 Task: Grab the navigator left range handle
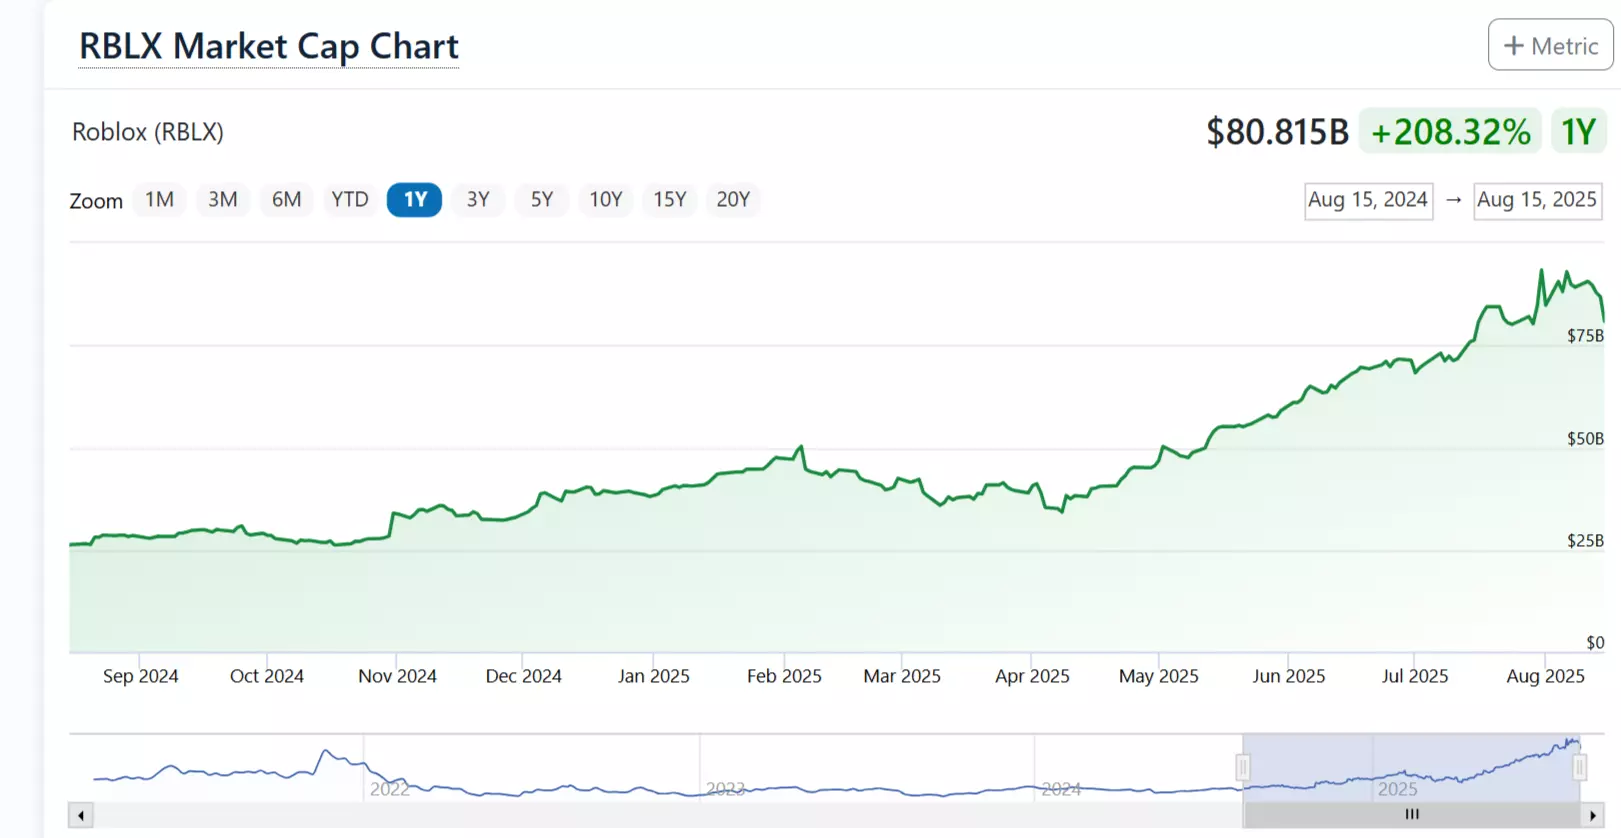point(1243,767)
